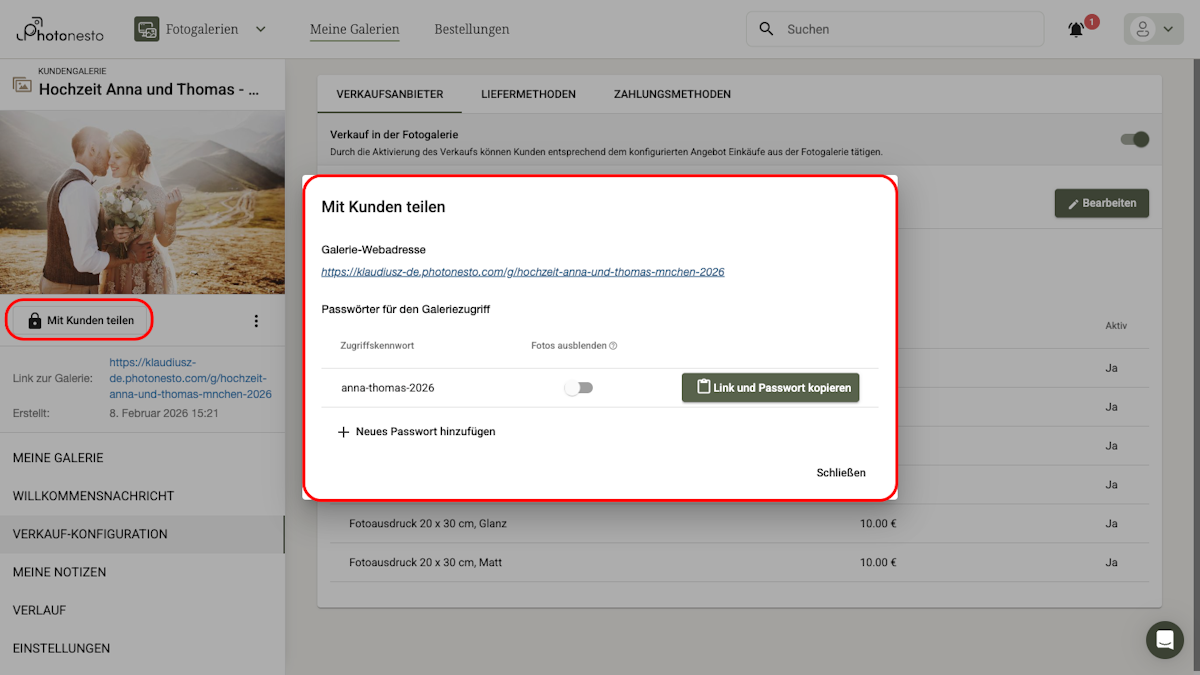This screenshot has width=1200, height=675.
Task: Click inside the Suchen search field
Action: point(890,29)
